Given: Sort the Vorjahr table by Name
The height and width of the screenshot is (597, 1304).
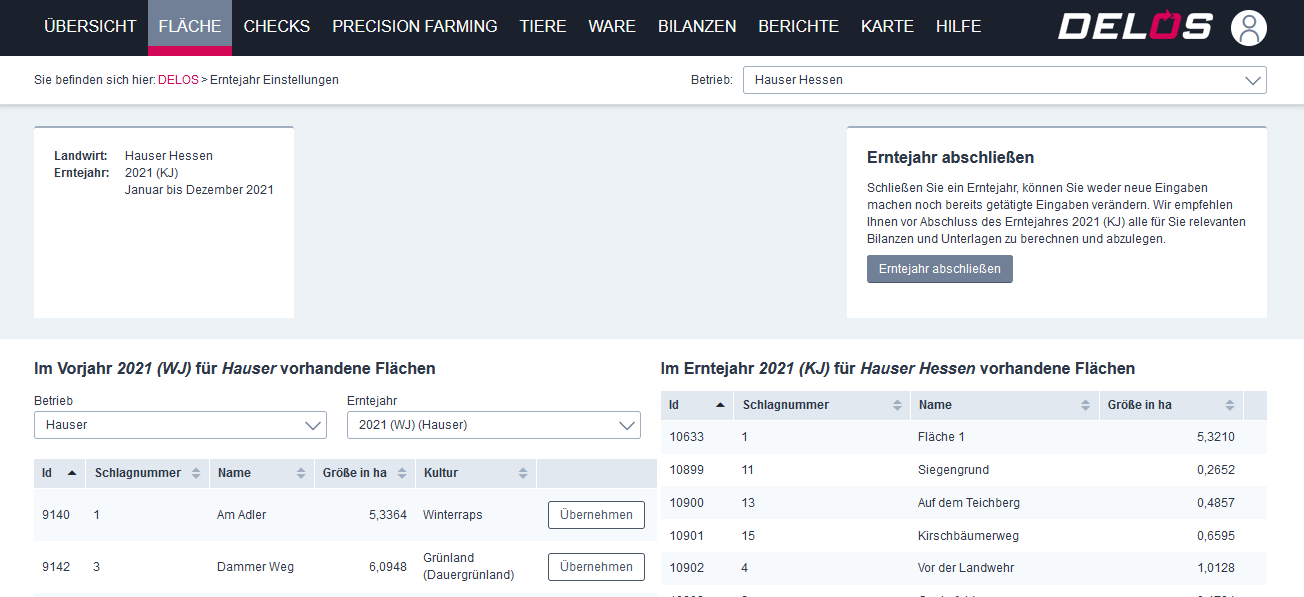Looking at the screenshot, I should pyautogui.click(x=260, y=473).
